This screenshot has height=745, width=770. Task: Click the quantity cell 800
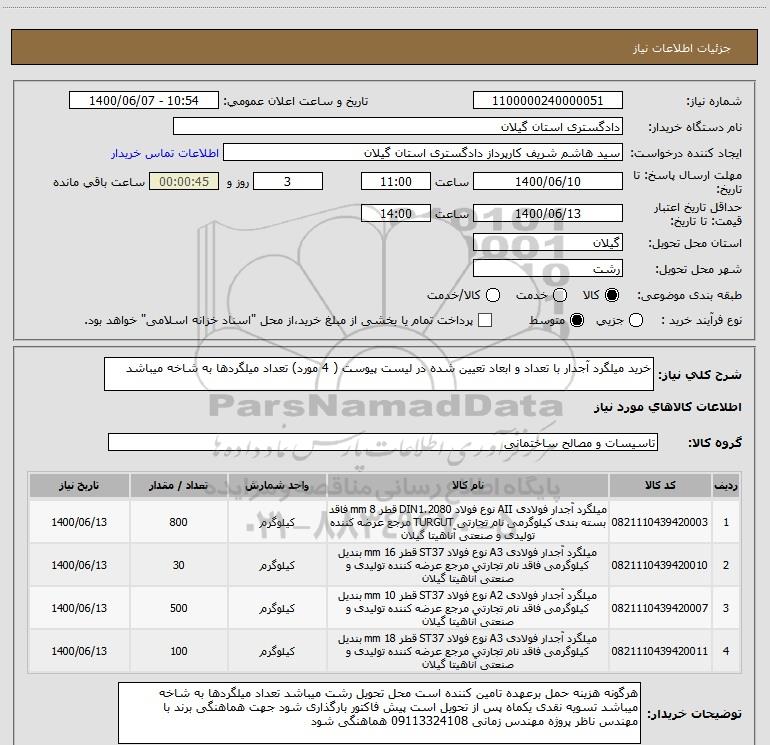pos(178,522)
